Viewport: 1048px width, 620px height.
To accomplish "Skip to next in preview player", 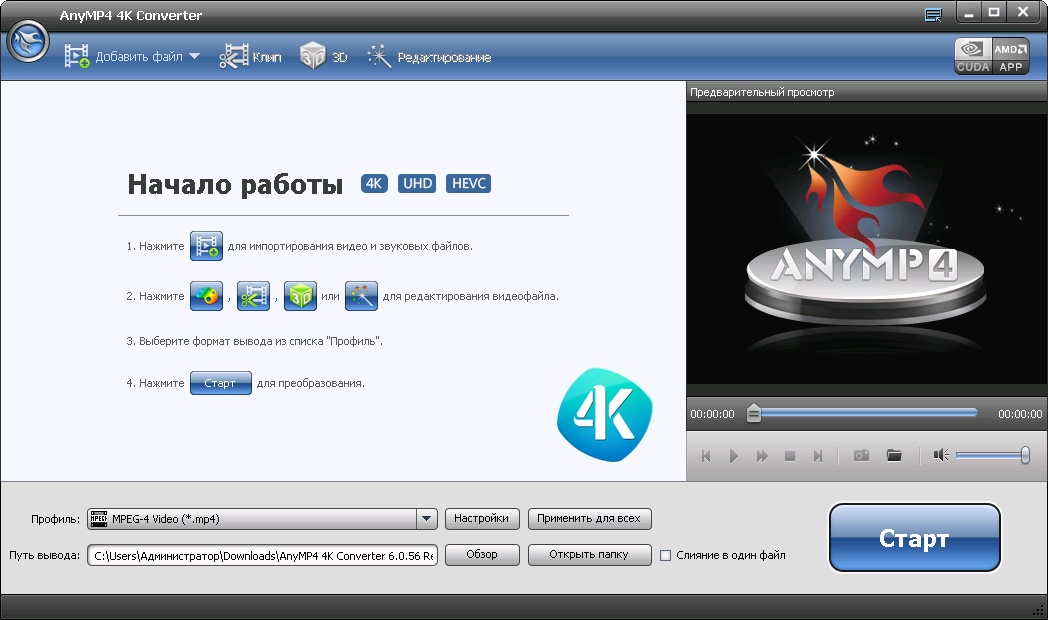I will (817, 456).
